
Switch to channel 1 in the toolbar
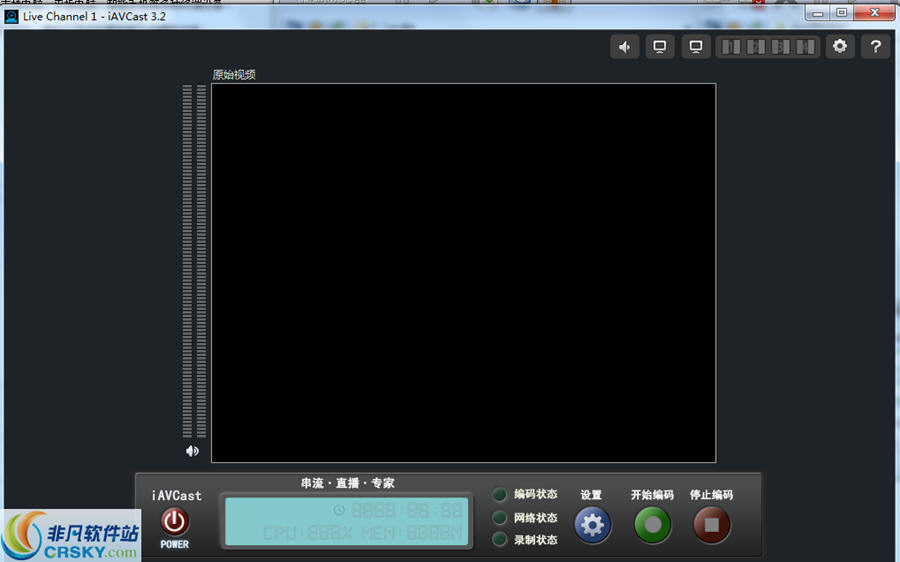pos(731,46)
